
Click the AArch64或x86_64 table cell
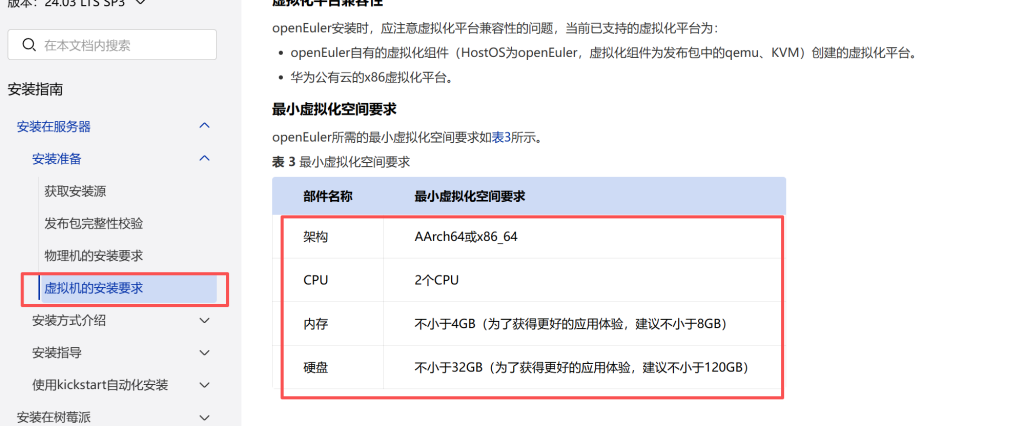(466, 237)
